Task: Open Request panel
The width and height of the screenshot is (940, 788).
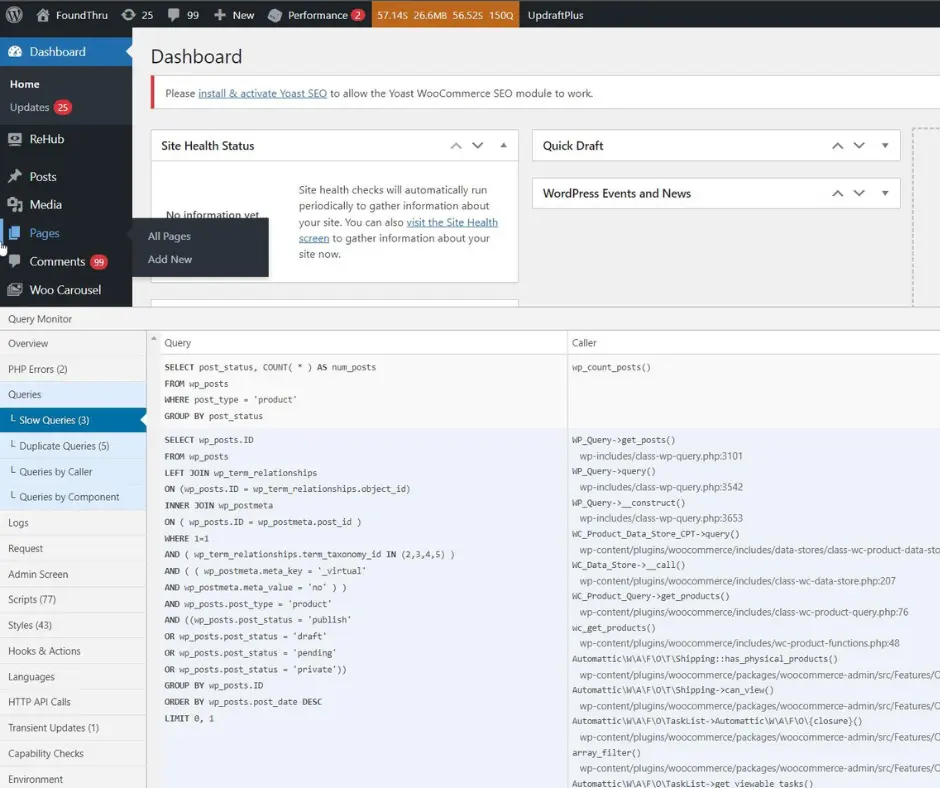Action: click(73, 549)
